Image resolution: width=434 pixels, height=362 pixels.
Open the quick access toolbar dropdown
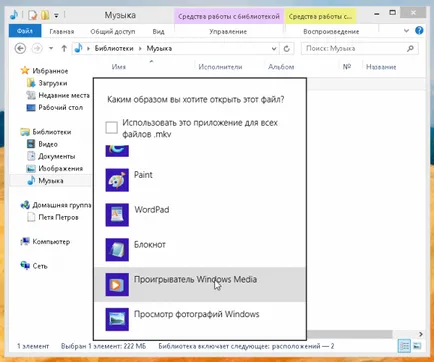click(x=56, y=15)
